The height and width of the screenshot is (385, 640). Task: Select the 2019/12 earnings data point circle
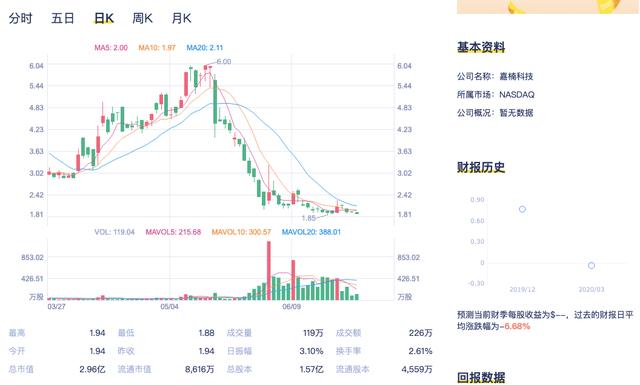click(x=522, y=209)
